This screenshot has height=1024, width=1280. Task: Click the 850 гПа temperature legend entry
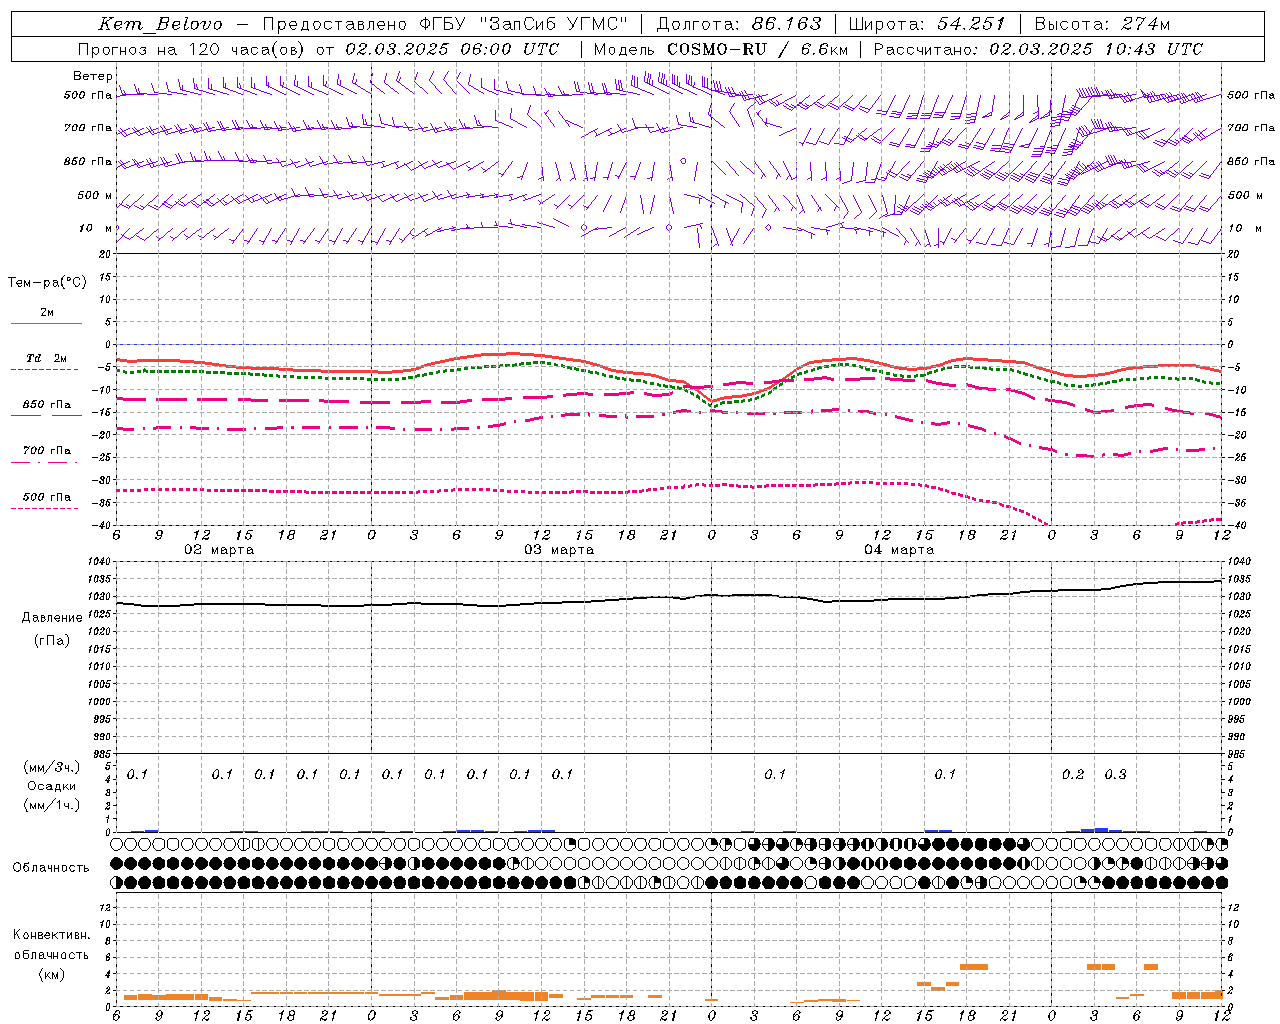pyautogui.click(x=46, y=405)
